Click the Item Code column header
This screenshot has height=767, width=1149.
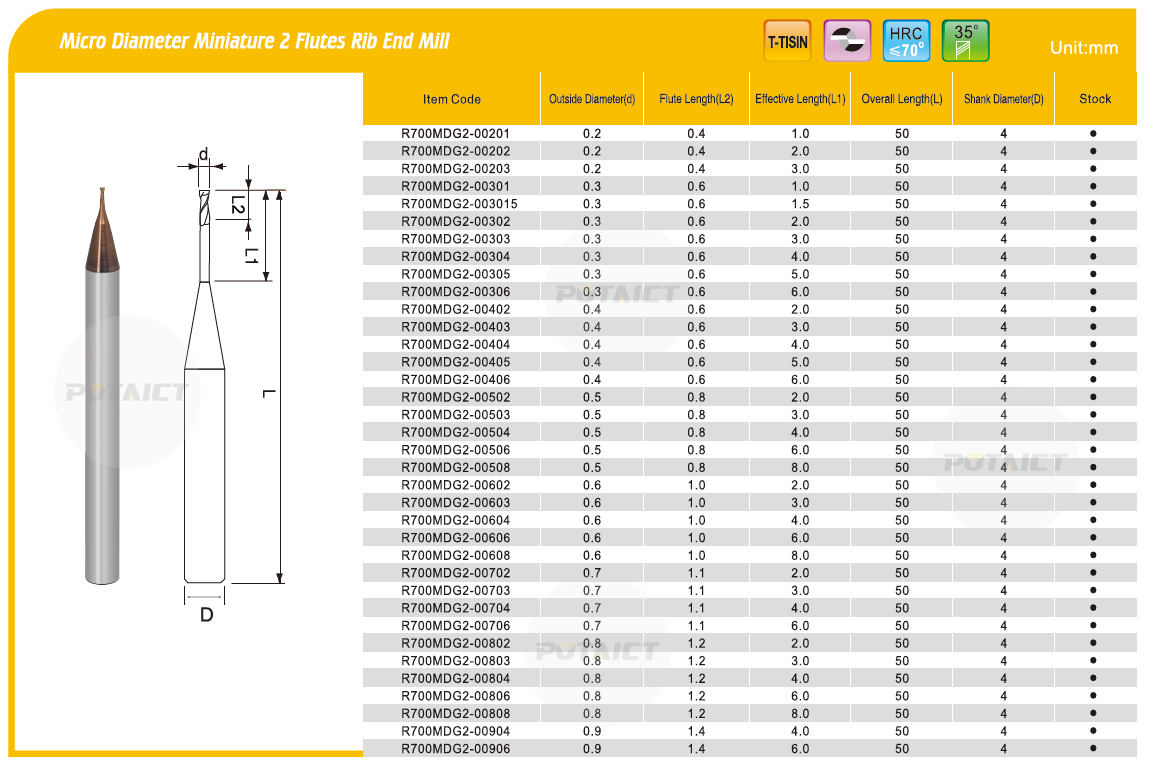tap(451, 99)
